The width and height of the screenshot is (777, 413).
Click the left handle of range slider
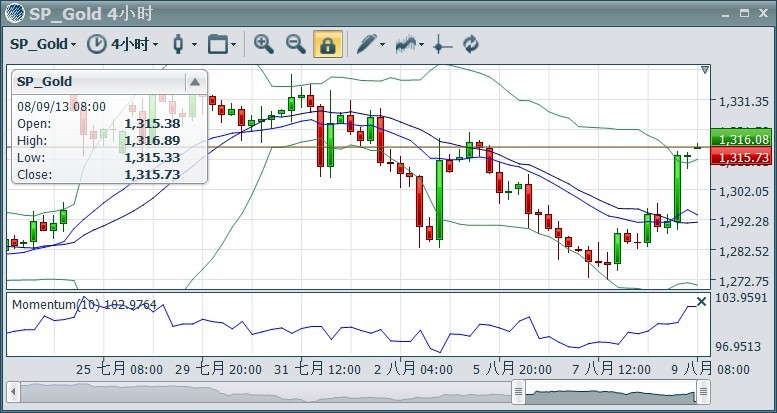click(x=518, y=392)
